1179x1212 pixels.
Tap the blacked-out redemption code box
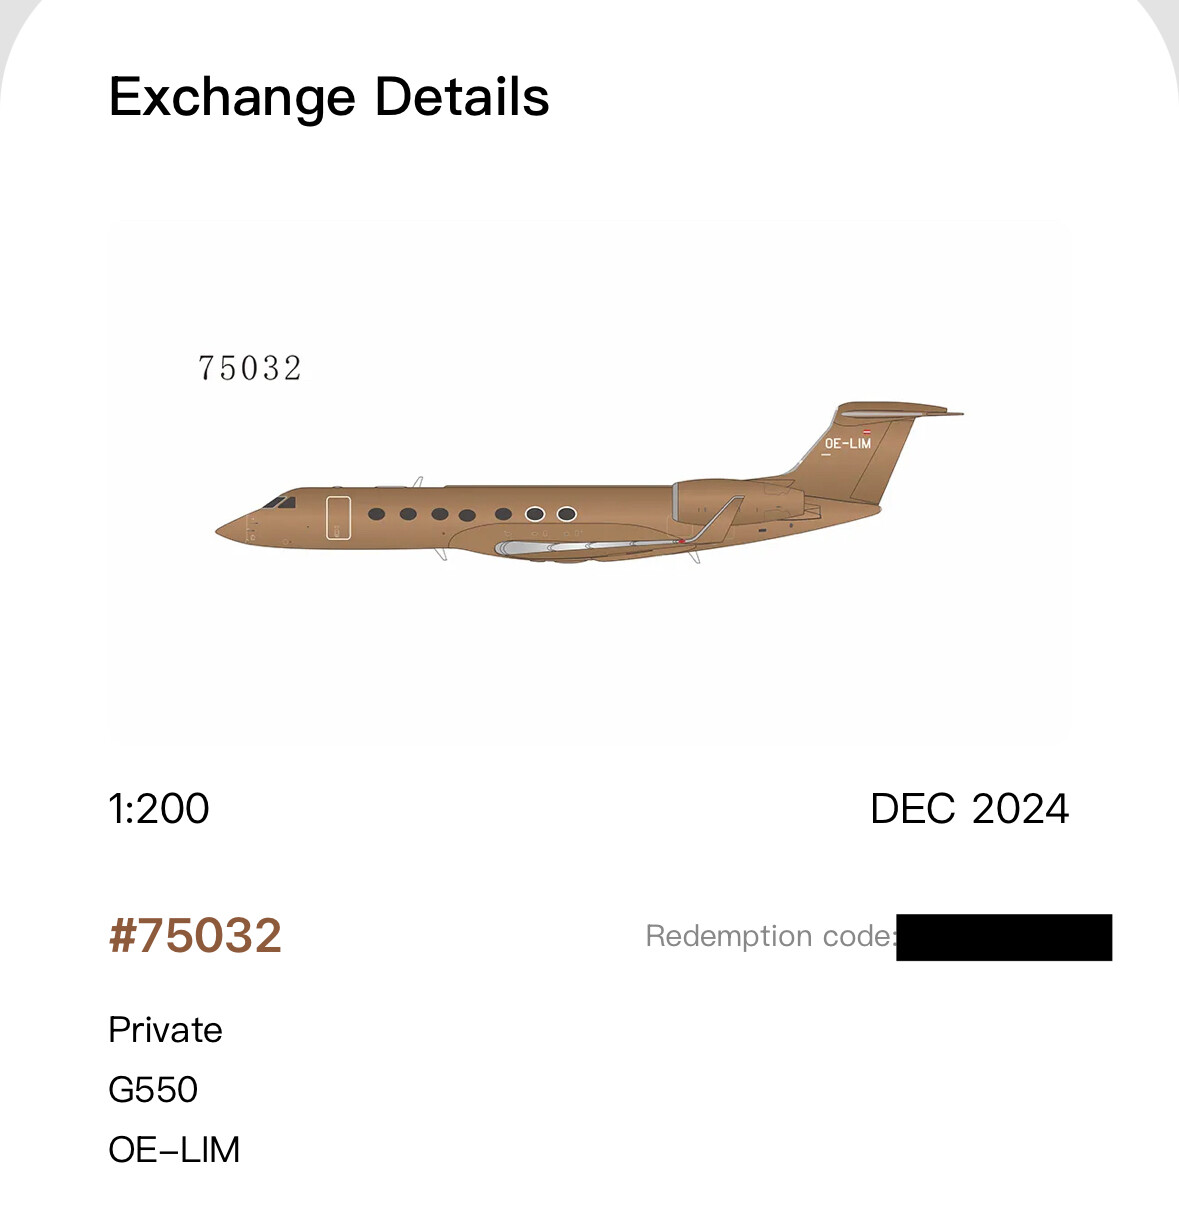click(x=1004, y=937)
